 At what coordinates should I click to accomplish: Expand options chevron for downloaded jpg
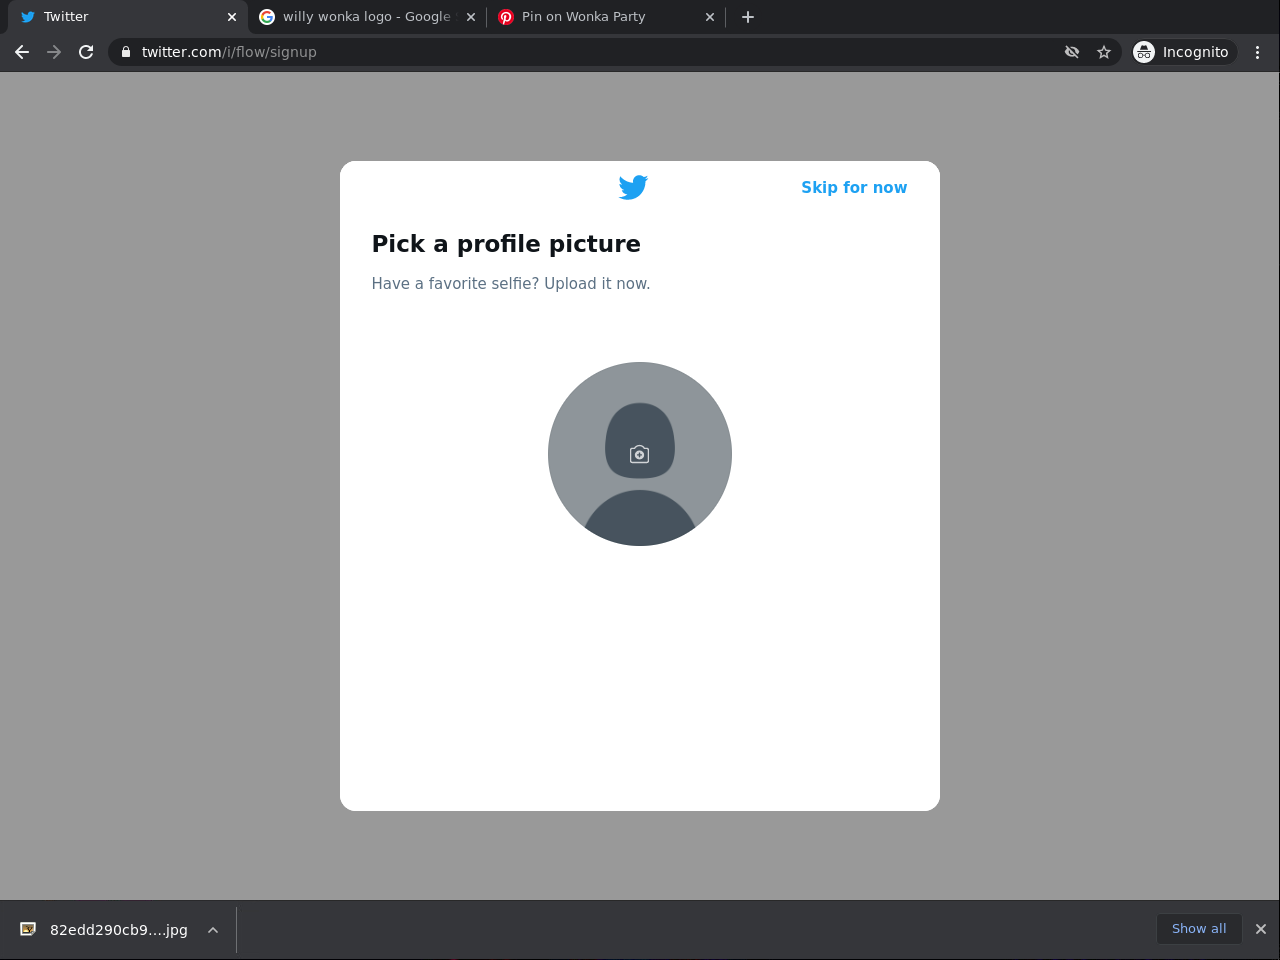pos(213,930)
